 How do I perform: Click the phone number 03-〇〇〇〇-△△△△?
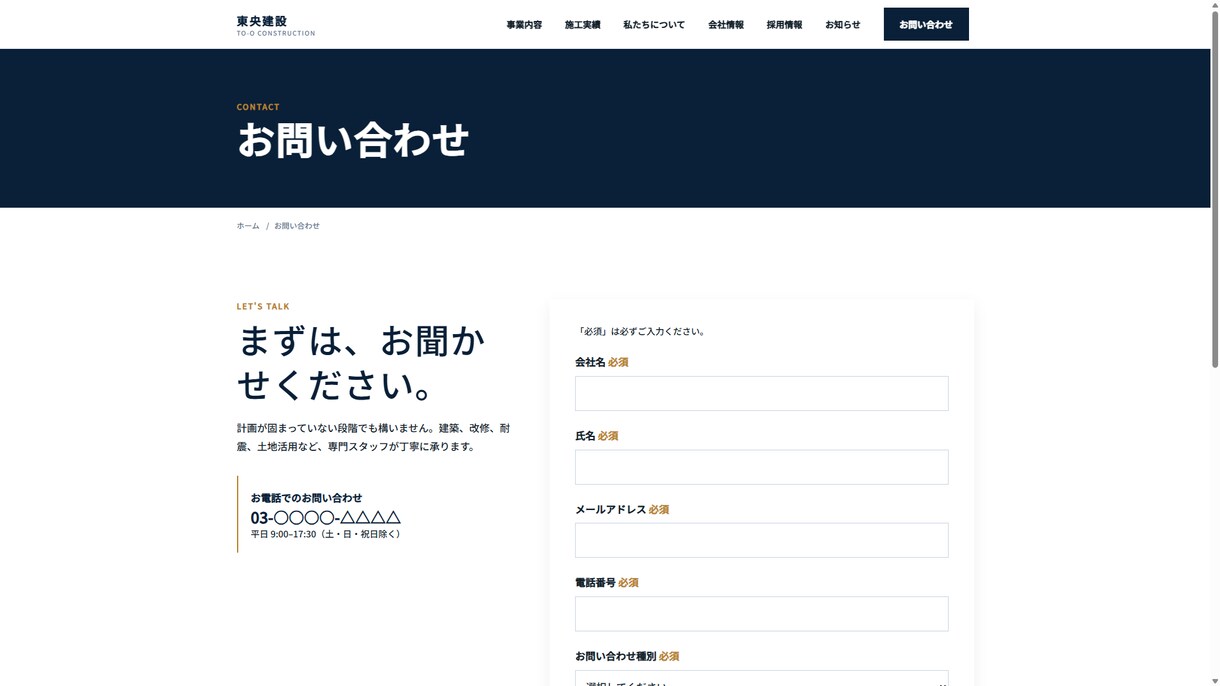coord(325,517)
